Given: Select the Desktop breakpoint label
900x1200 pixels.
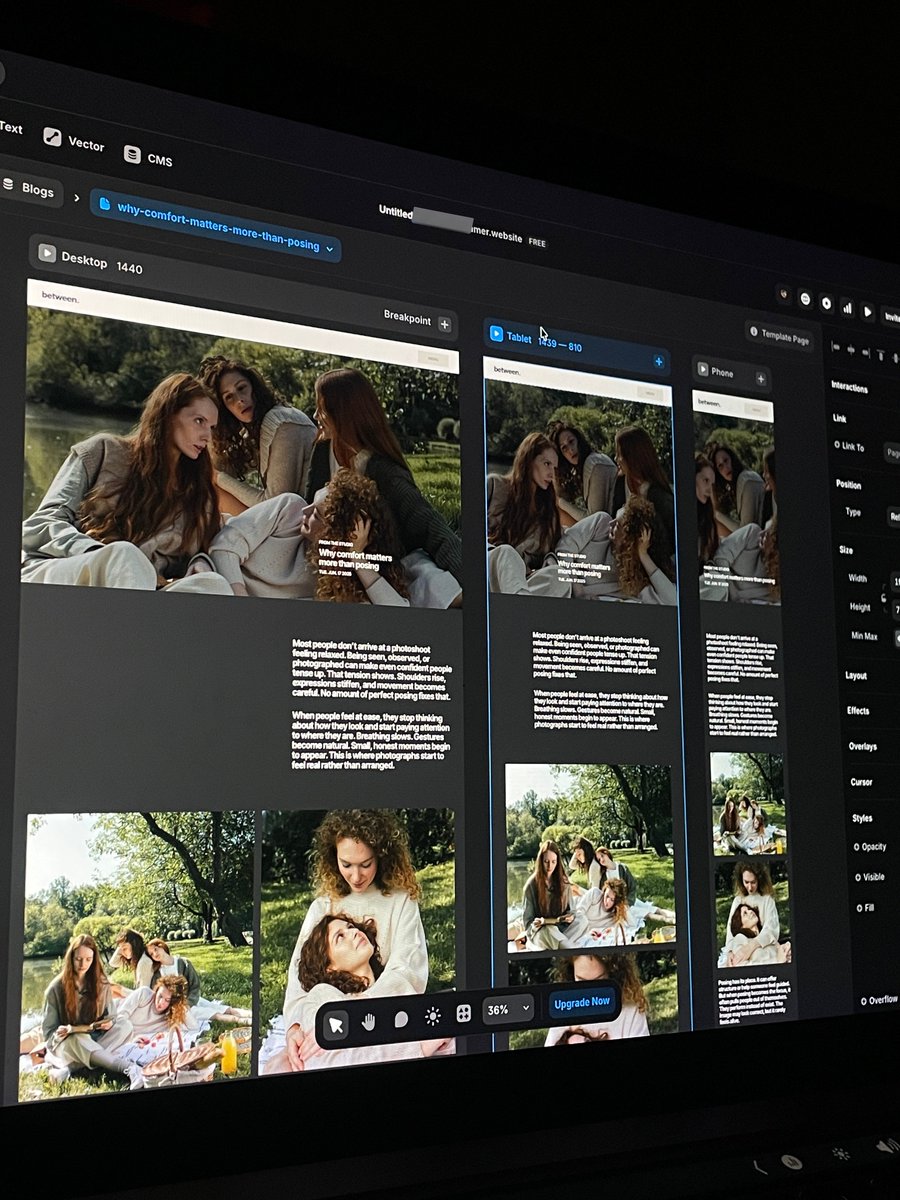Looking at the screenshot, I should point(84,260).
